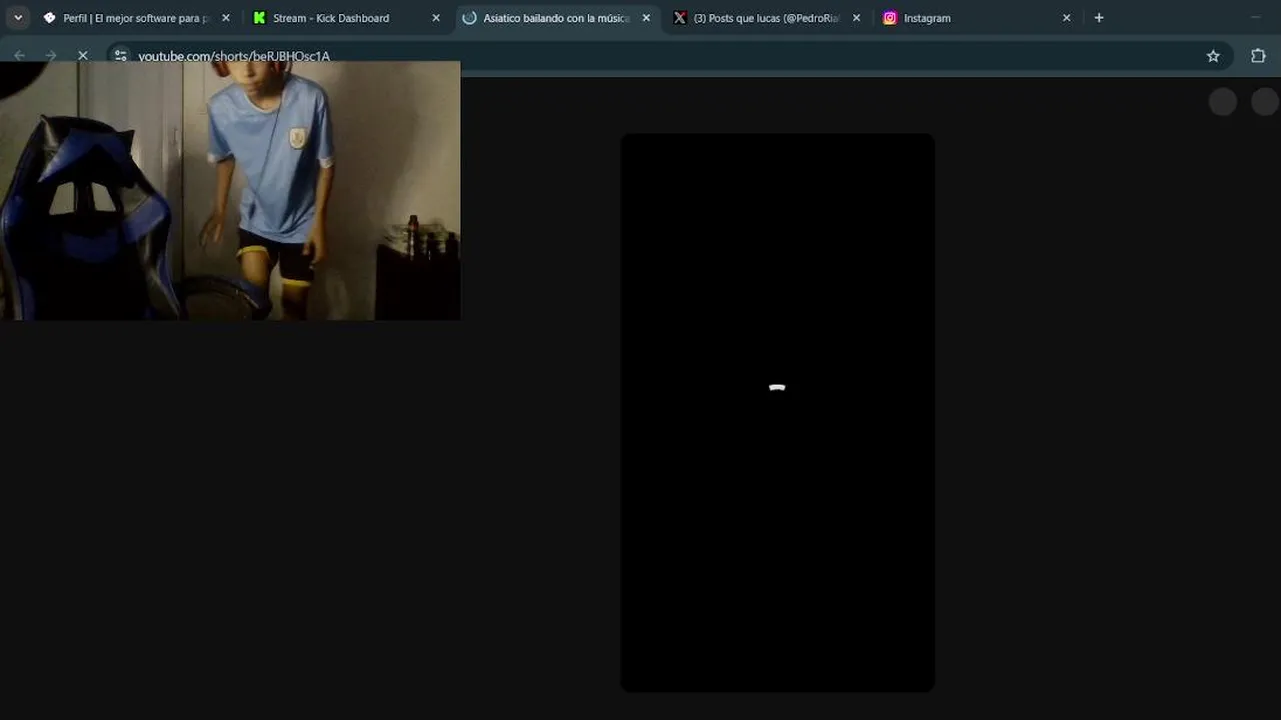The image size is (1281, 720).
Task: Switch to the Perfil software tab
Action: [137, 18]
